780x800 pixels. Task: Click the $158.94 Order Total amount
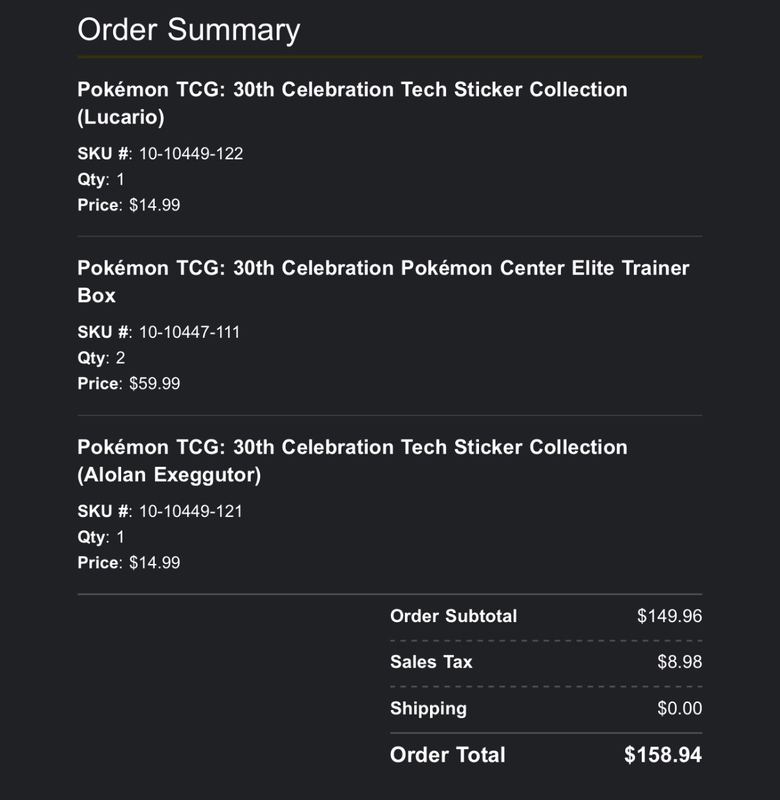pyautogui.click(x=663, y=755)
